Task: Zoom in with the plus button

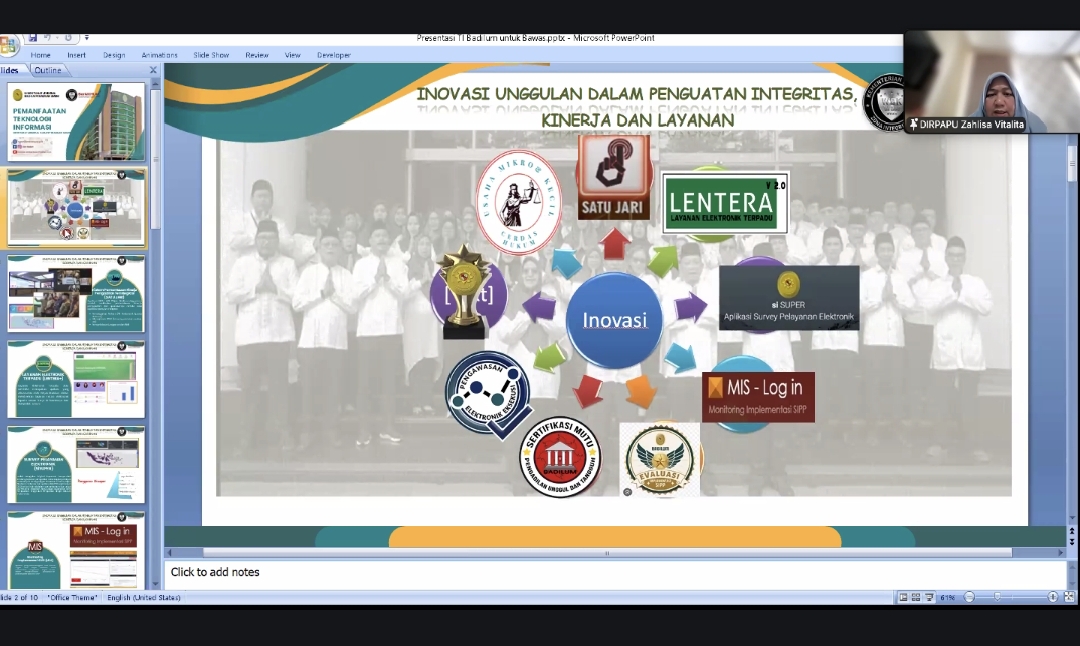Action: pyautogui.click(x=1052, y=598)
